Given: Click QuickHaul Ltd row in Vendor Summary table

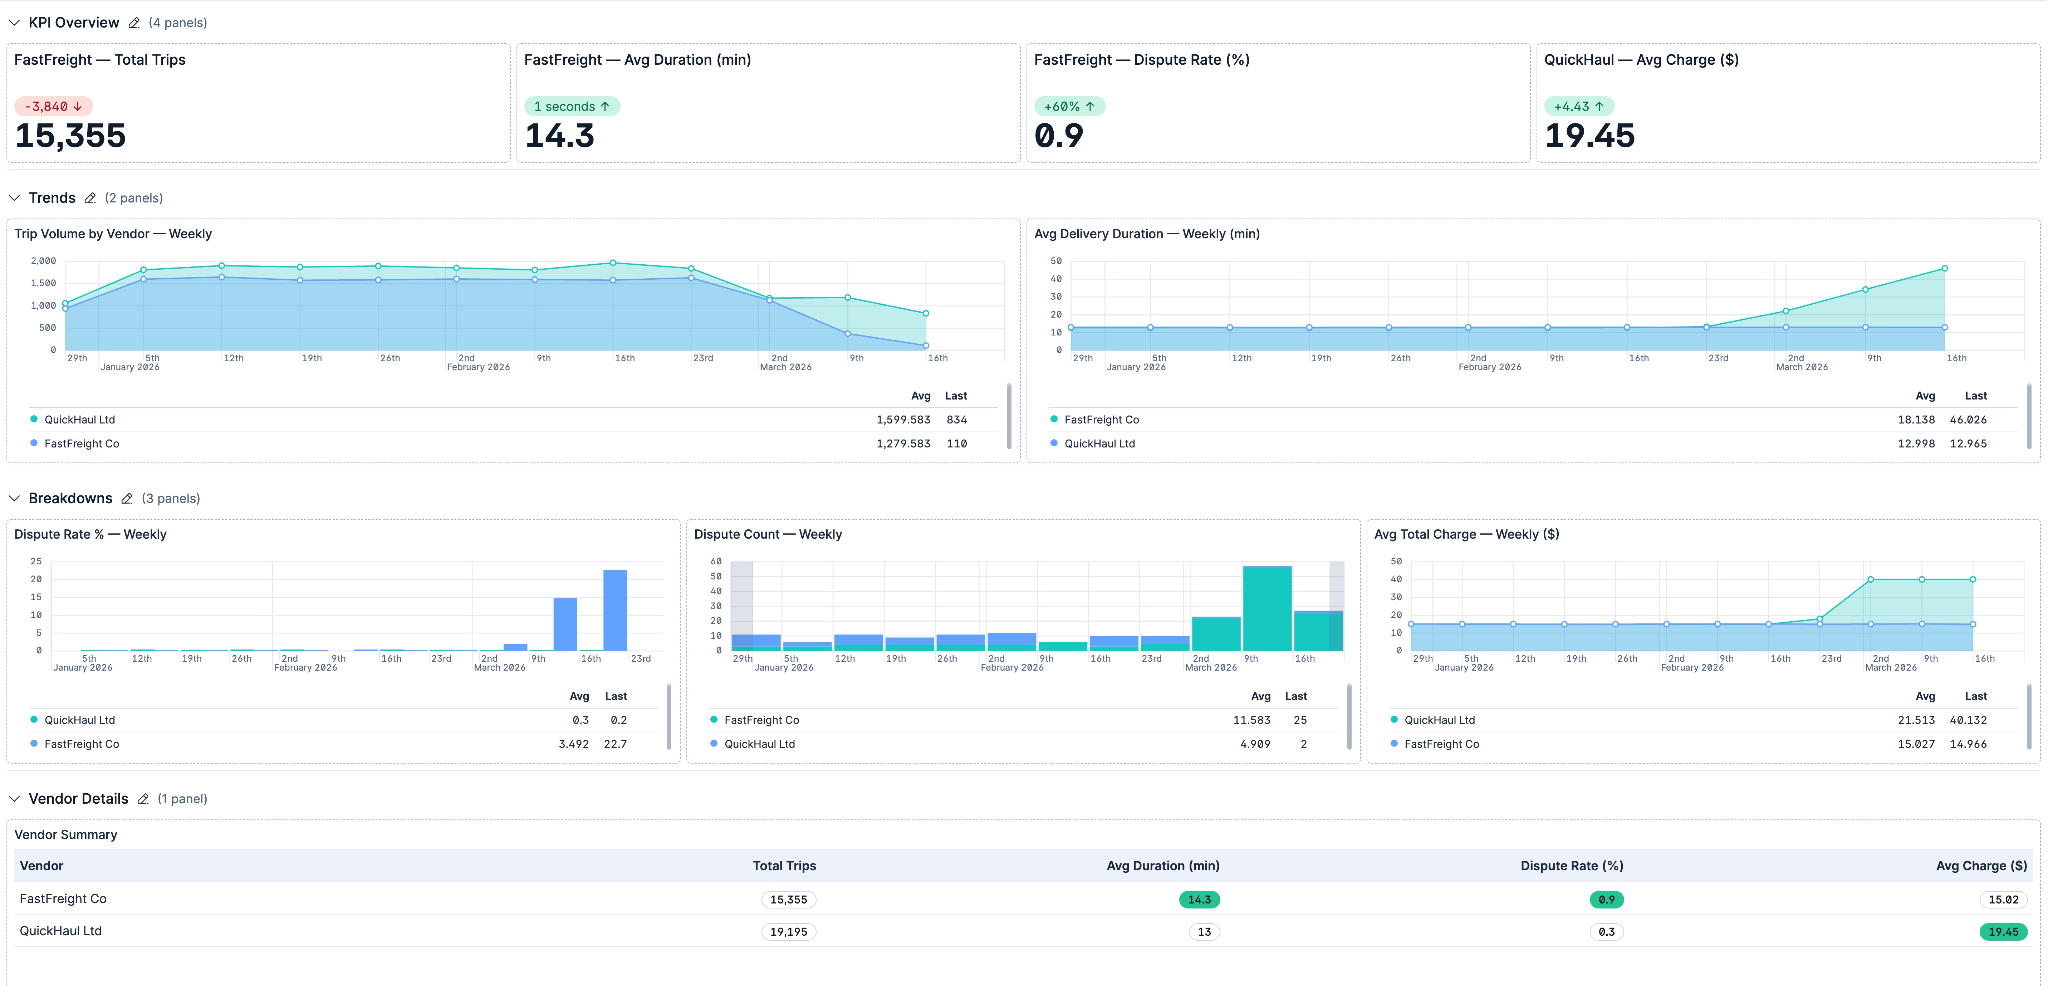Looking at the screenshot, I should click(1024, 931).
